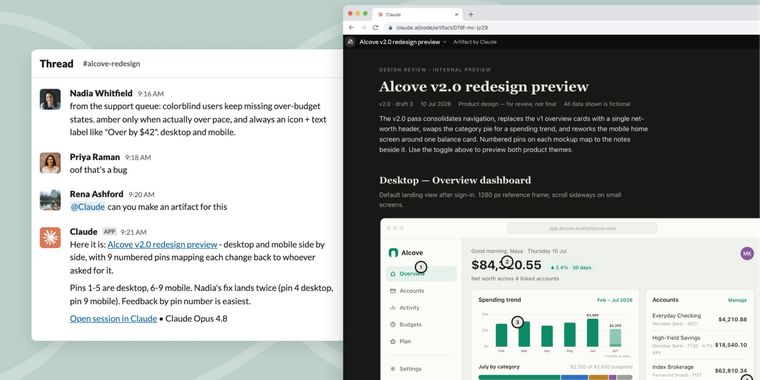This screenshot has height=380, width=760.
Task: Click the Spending trend card title
Action: pos(499,300)
